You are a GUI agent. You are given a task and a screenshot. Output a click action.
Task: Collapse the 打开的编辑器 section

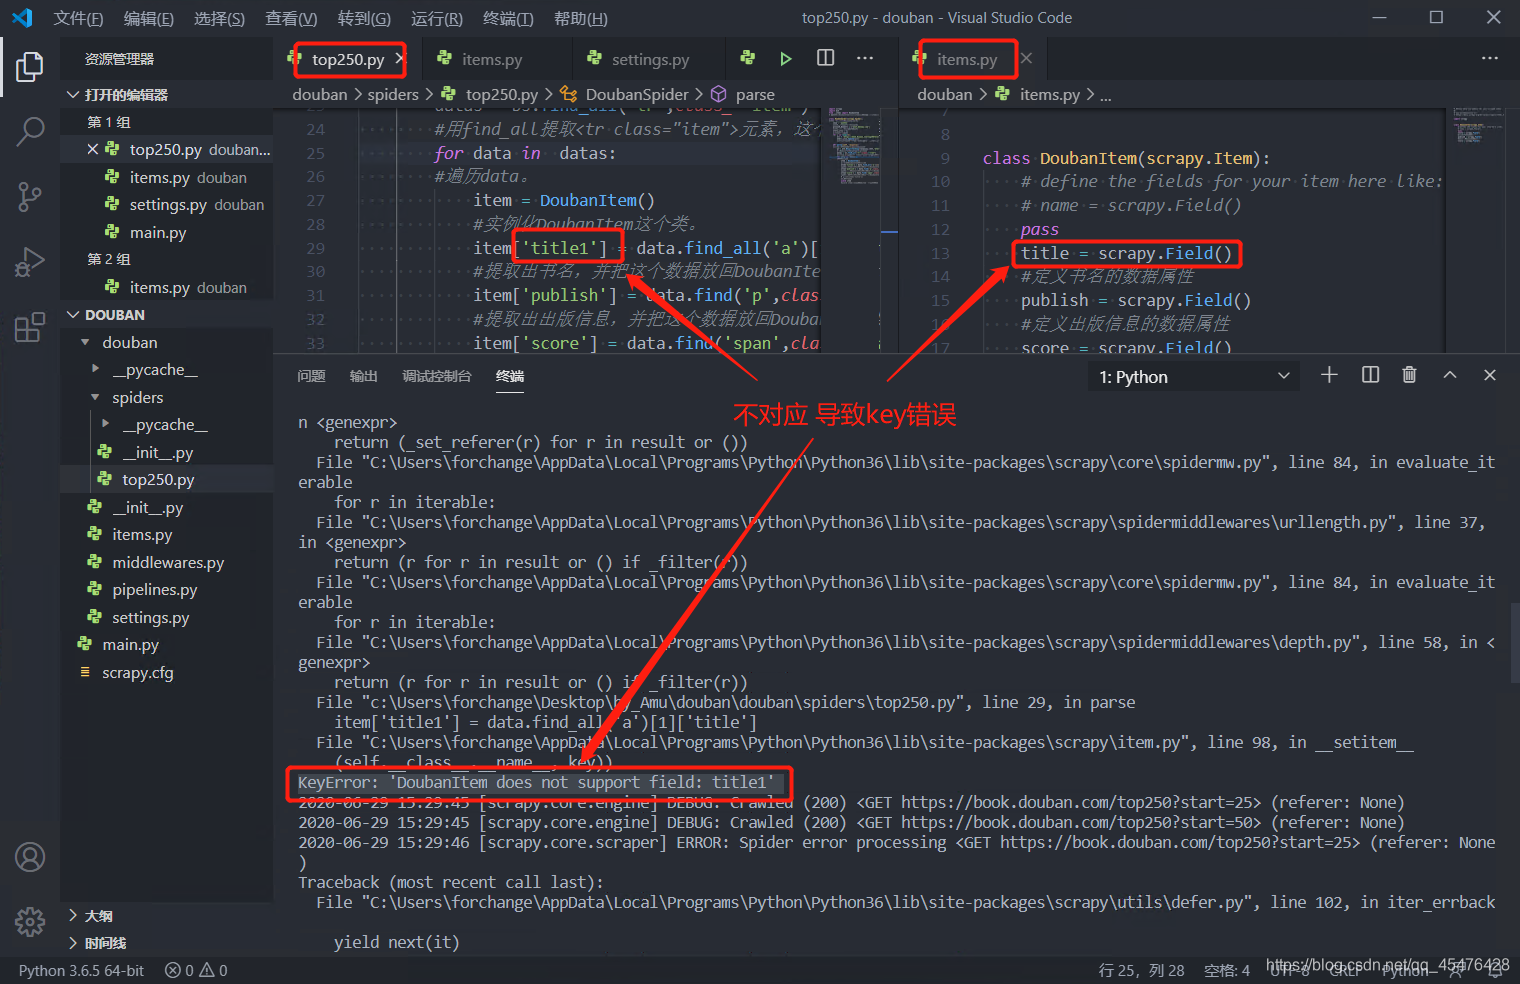point(166,94)
